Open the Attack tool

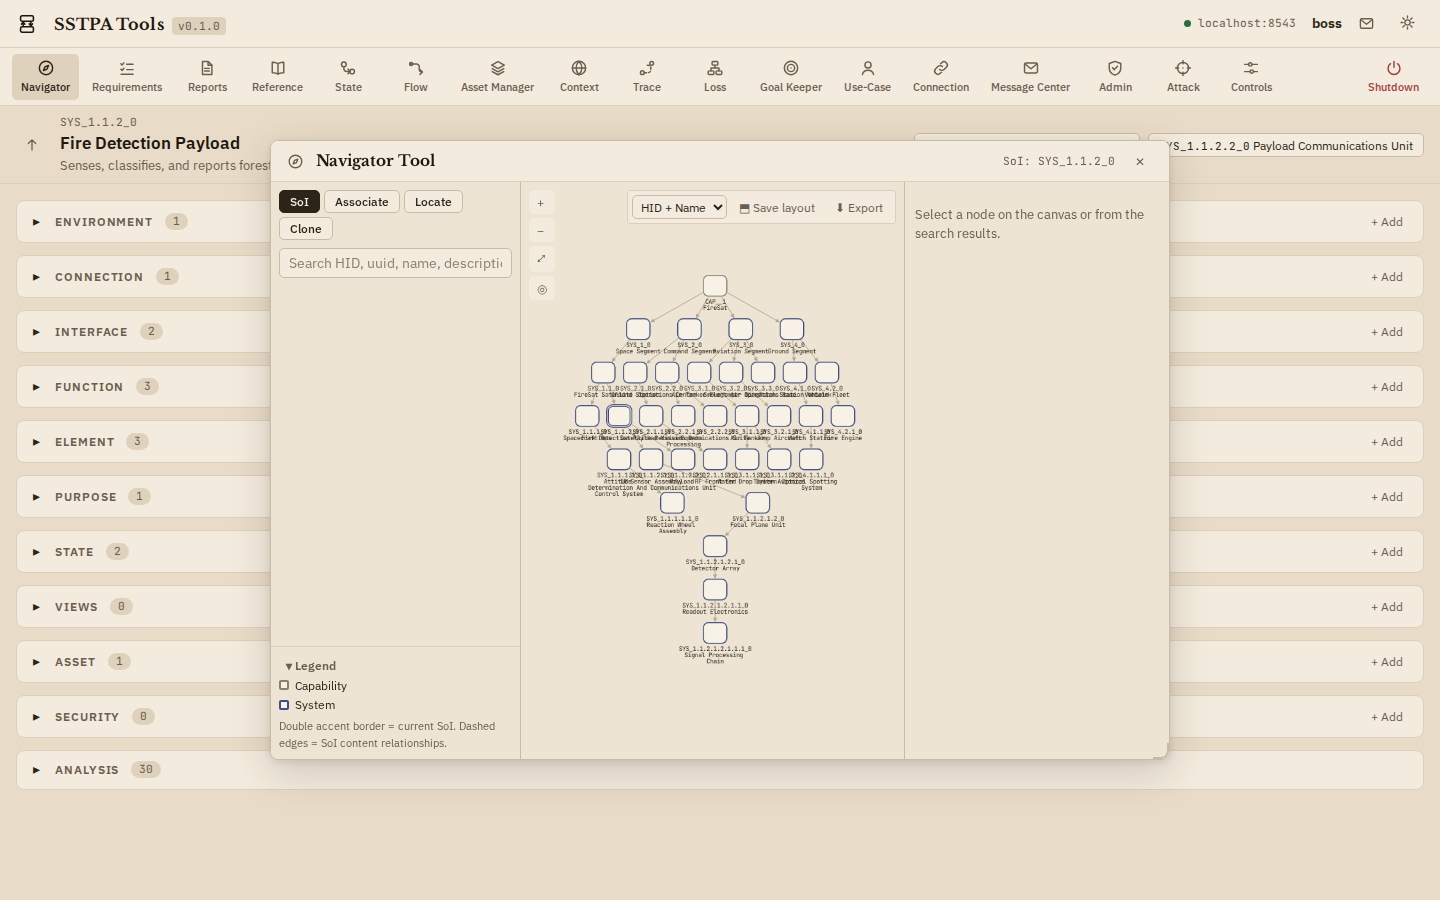click(1183, 76)
